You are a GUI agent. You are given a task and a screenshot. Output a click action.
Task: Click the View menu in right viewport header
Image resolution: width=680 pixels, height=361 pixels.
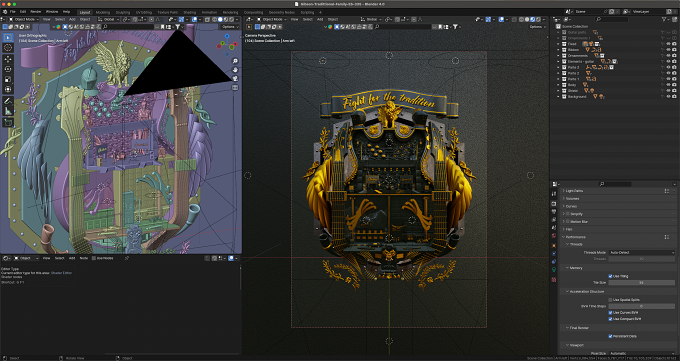coord(294,20)
